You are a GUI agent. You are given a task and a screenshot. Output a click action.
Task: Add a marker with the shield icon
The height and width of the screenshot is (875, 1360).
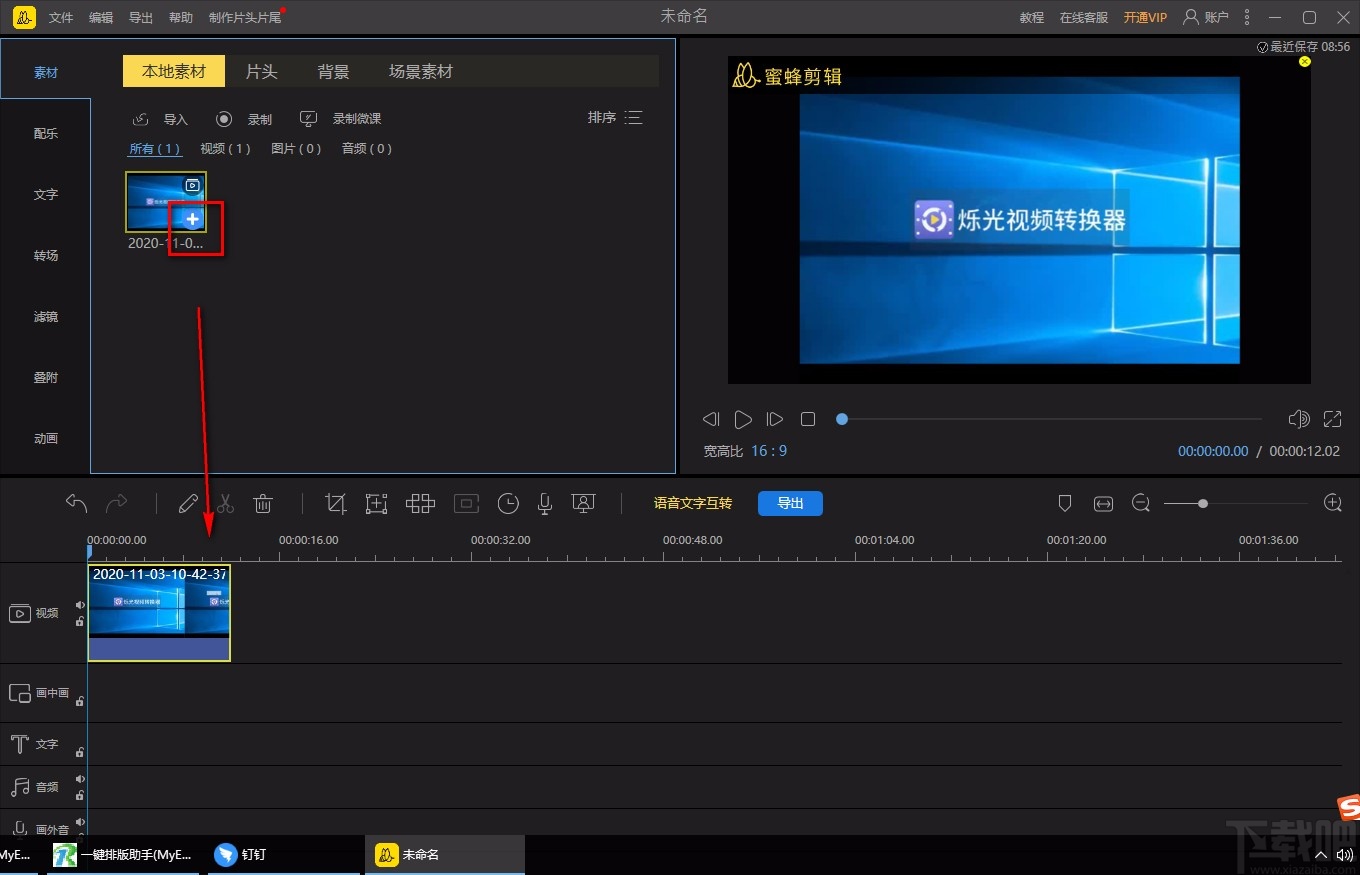pyautogui.click(x=1065, y=504)
